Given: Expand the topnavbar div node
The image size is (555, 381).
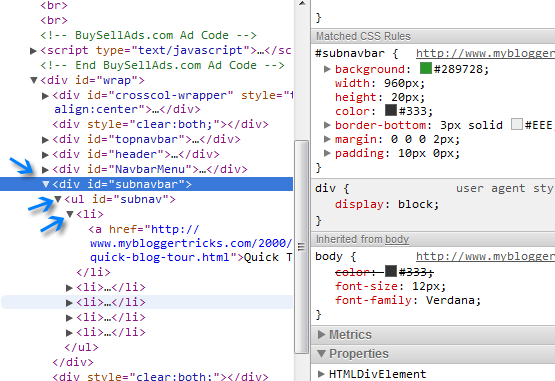Looking at the screenshot, I should [x=45, y=140].
